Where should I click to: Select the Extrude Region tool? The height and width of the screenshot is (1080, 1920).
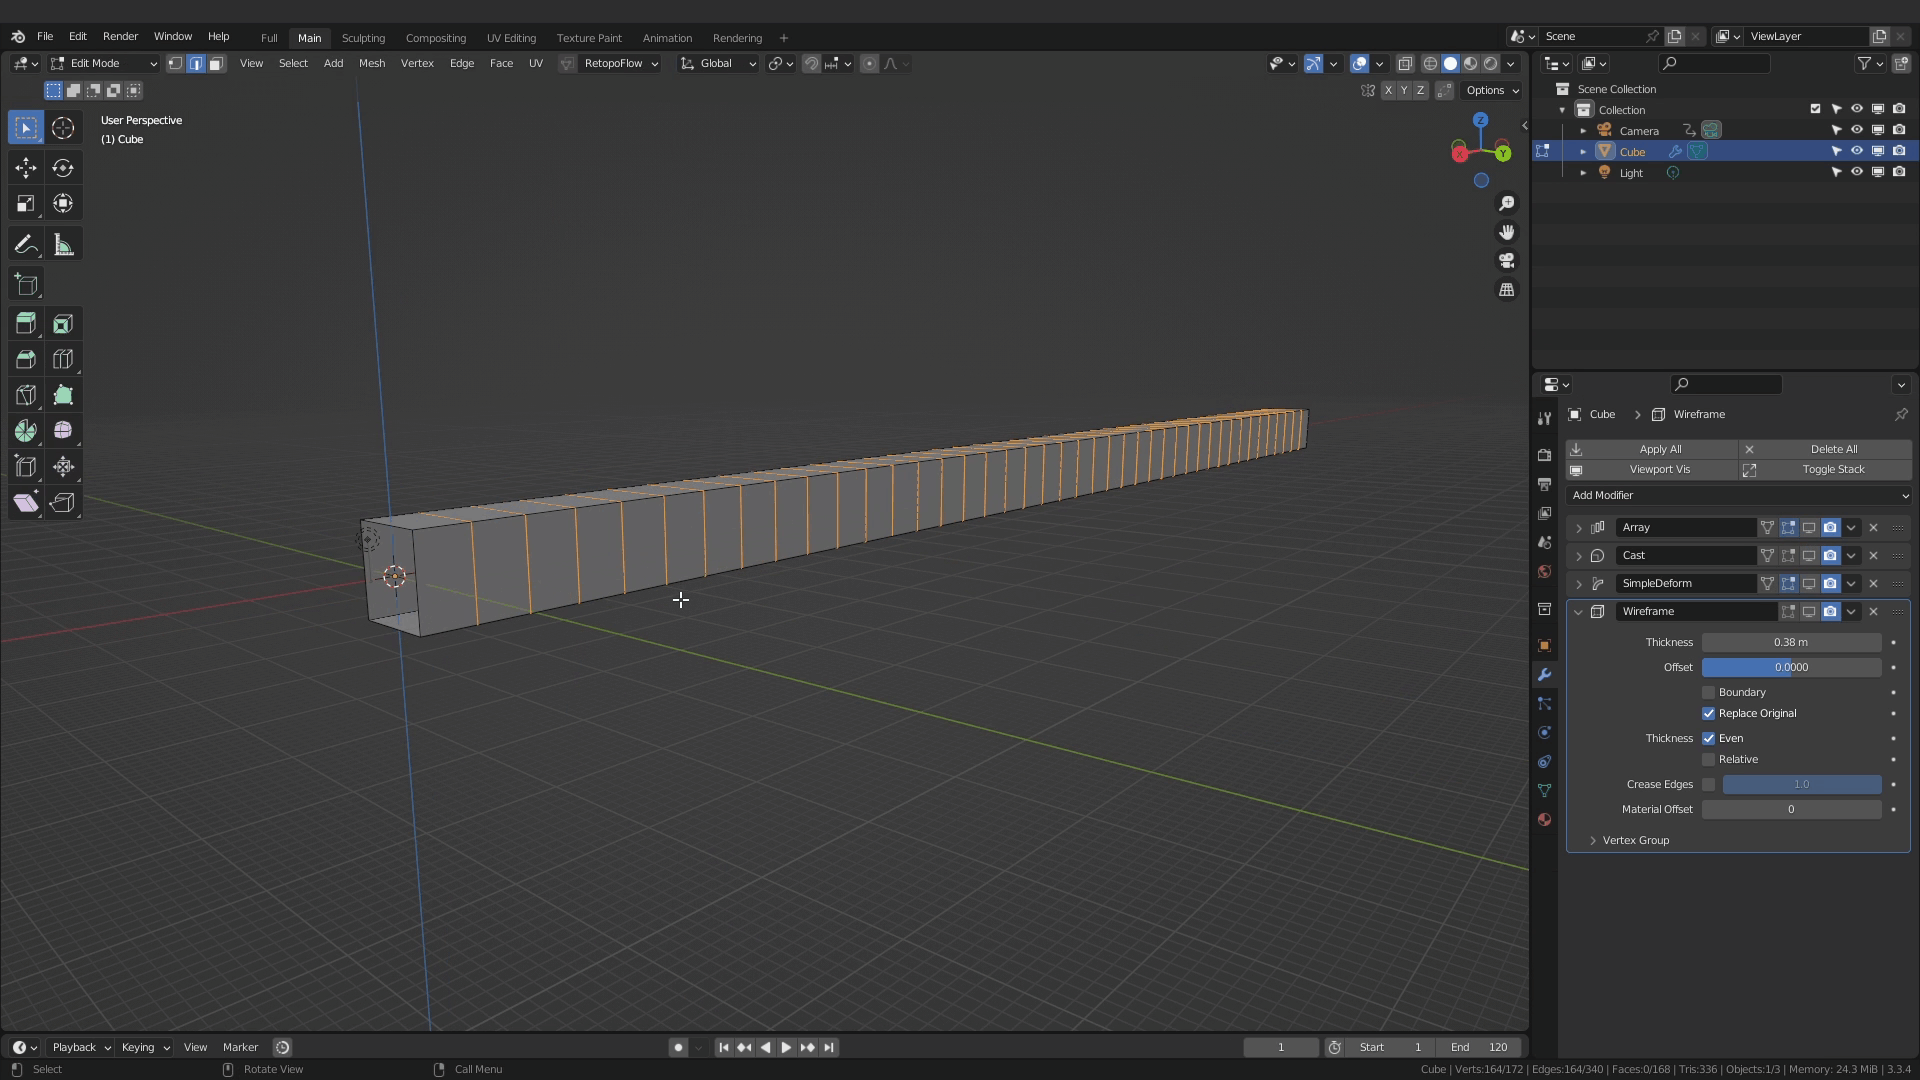coord(26,323)
